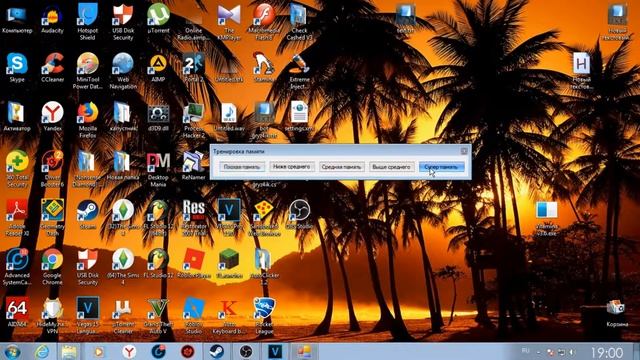Click the 19:00 system clock
640x360 pixels.
pos(607,352)
